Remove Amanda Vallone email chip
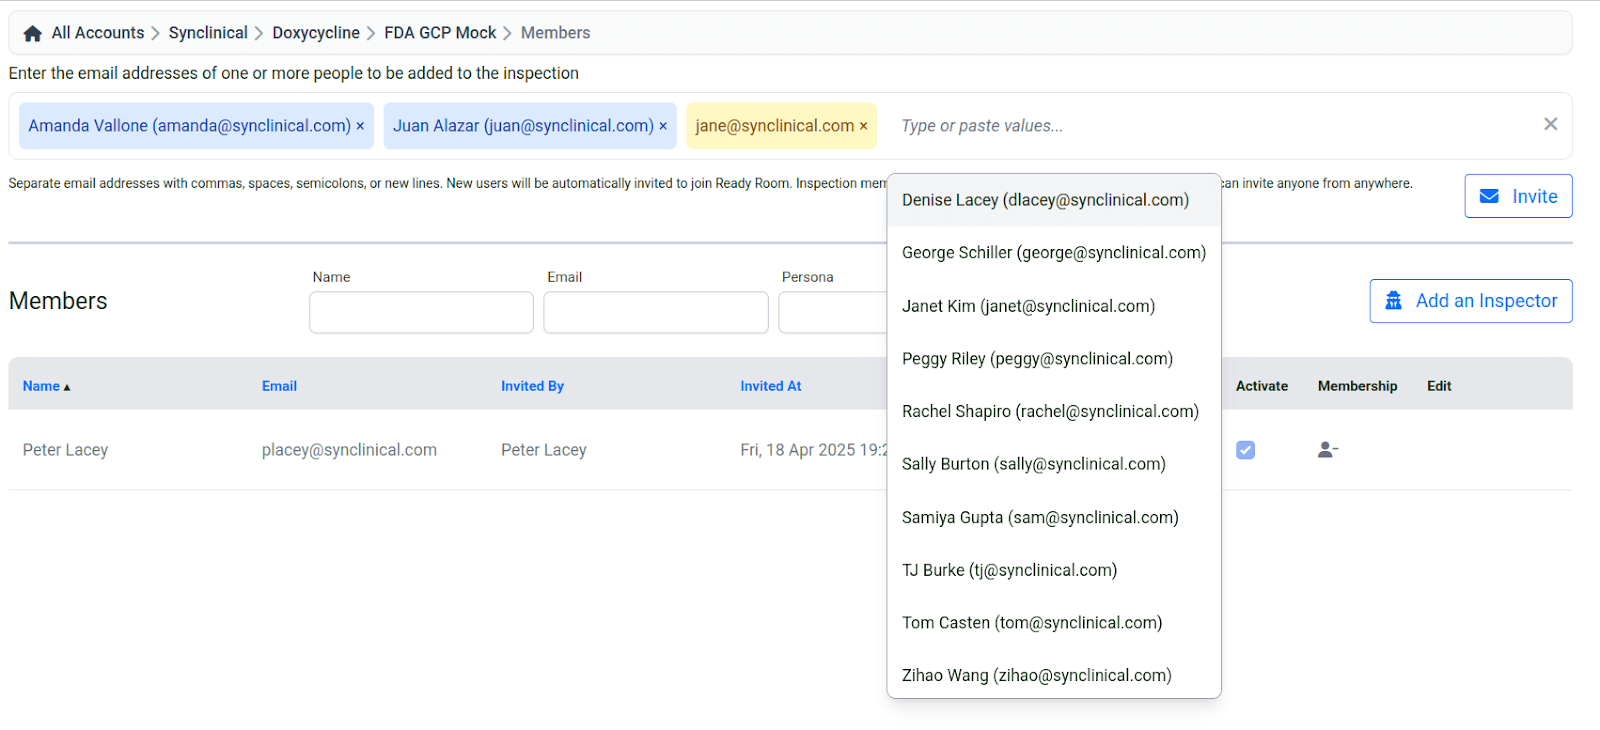The width and height of the screenshot is (1600, 730). (360, 126)
